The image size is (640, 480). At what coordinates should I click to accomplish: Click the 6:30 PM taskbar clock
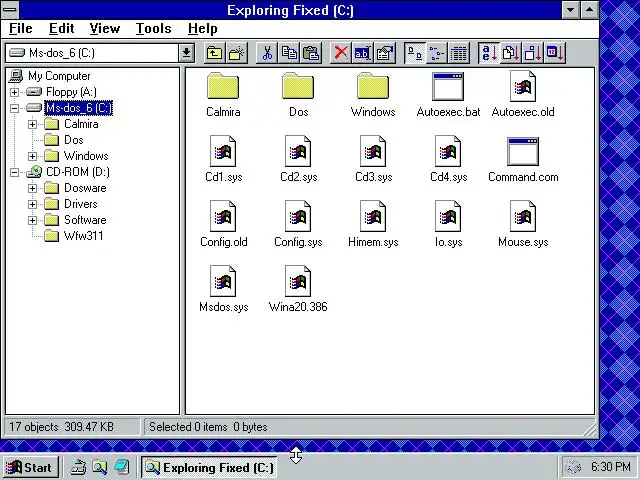coord(611,466)
